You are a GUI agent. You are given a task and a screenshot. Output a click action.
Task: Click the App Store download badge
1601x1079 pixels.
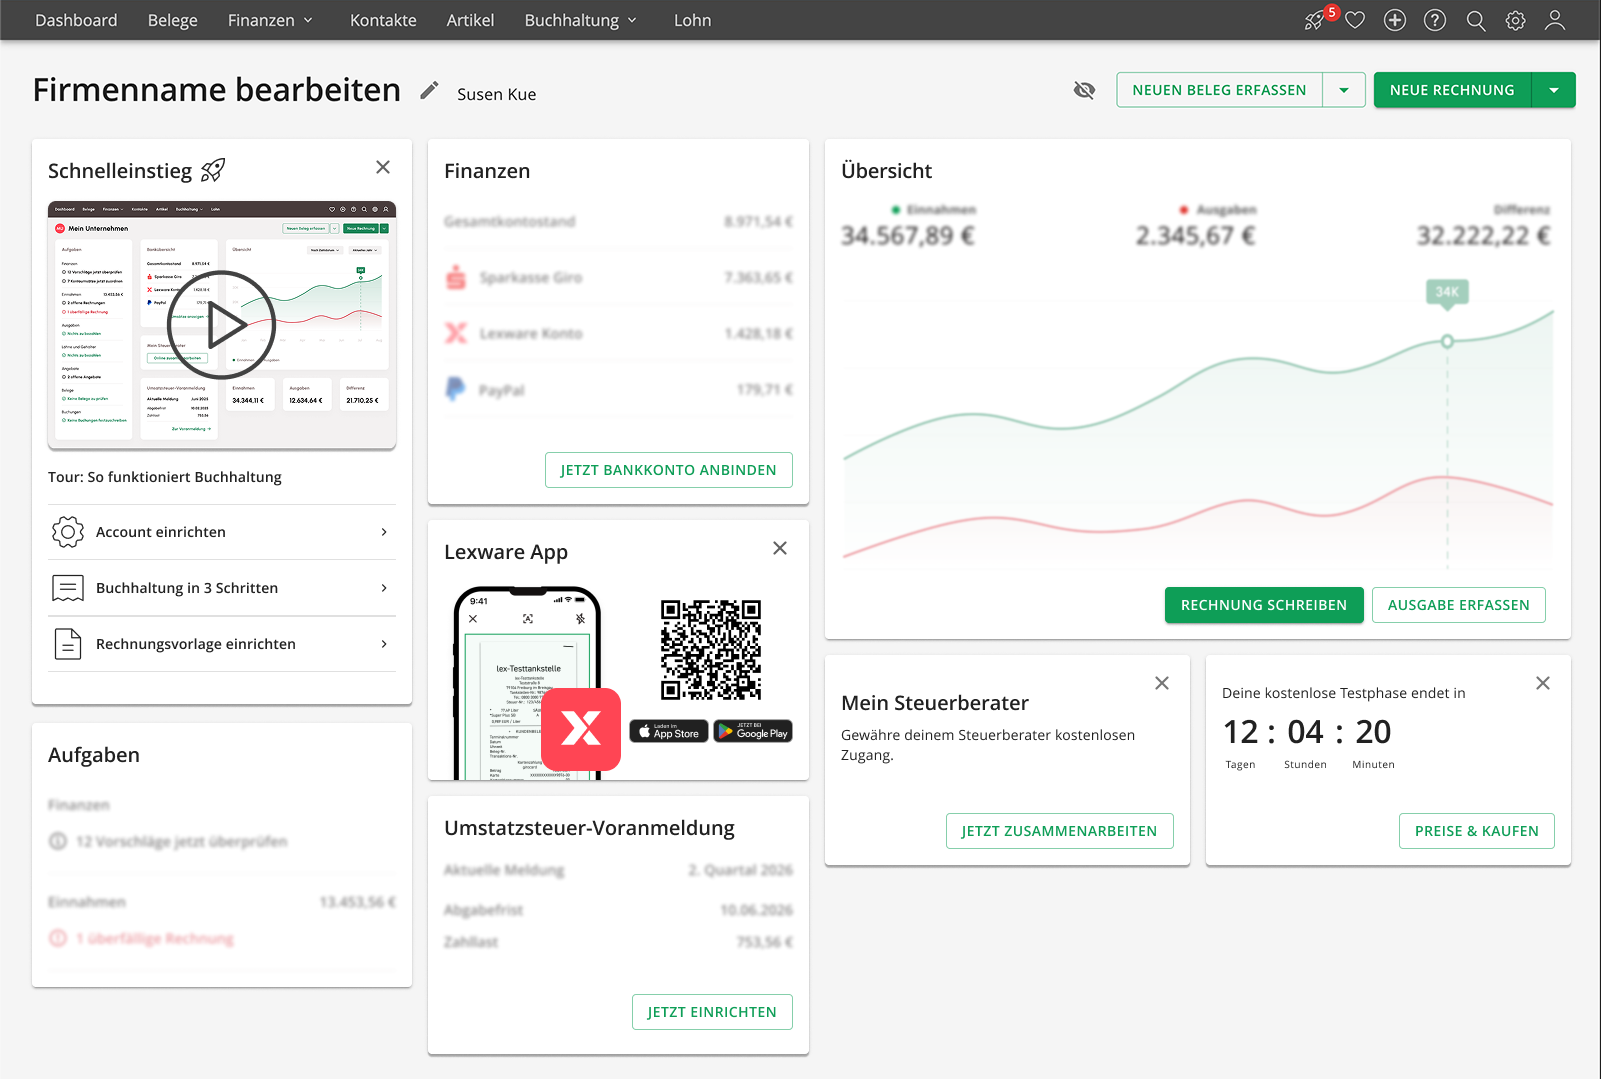tap(669, 732)
